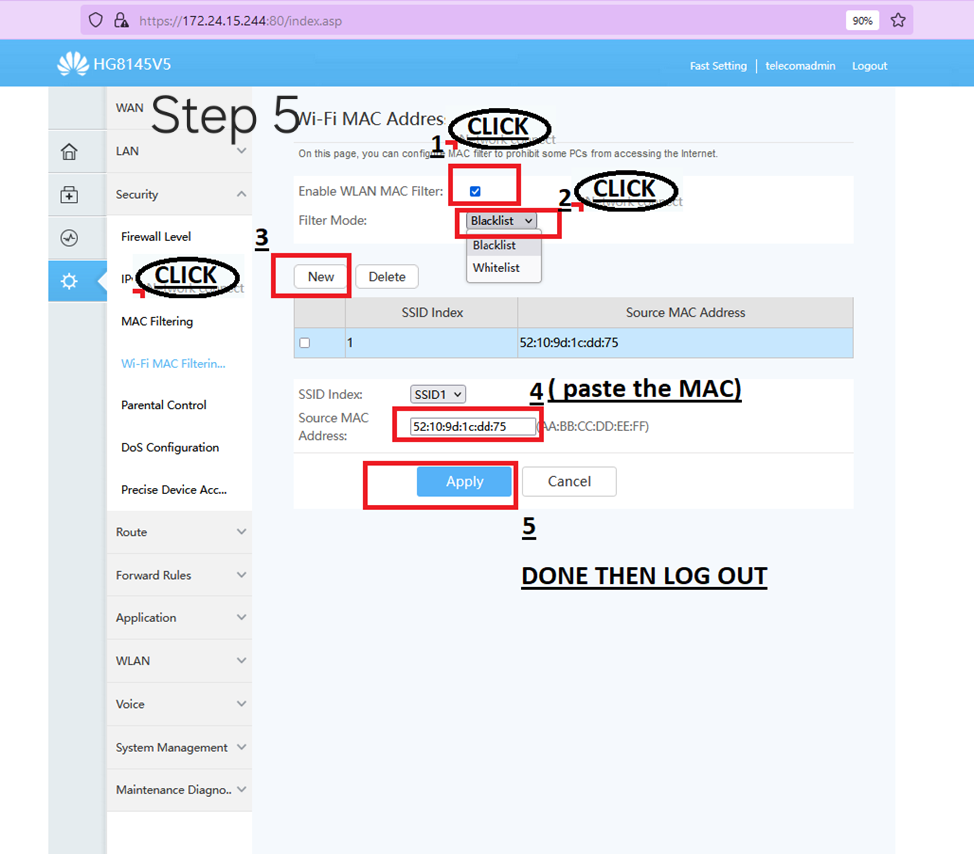Viewport: 974px width, 854px height.
Task: Click the SSID Index column header
Action: tap(432, 312)
